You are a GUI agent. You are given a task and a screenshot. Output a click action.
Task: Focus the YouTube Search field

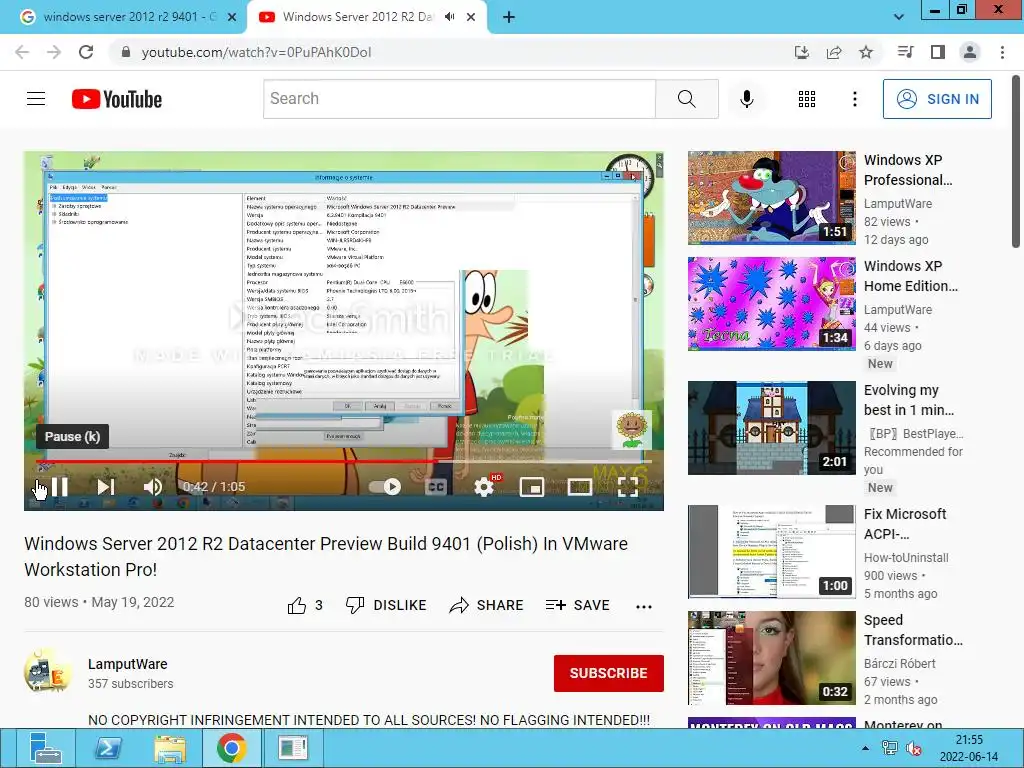click(459, 99)
